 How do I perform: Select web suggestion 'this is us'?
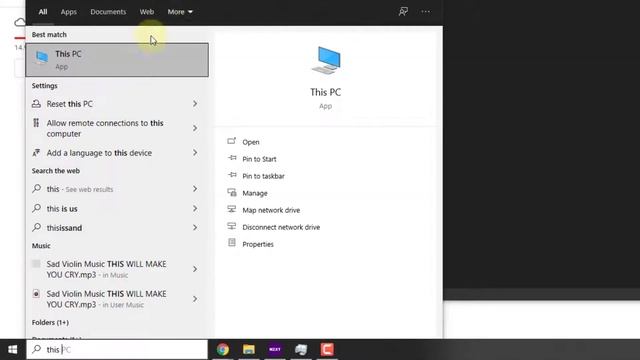point(117,208)
